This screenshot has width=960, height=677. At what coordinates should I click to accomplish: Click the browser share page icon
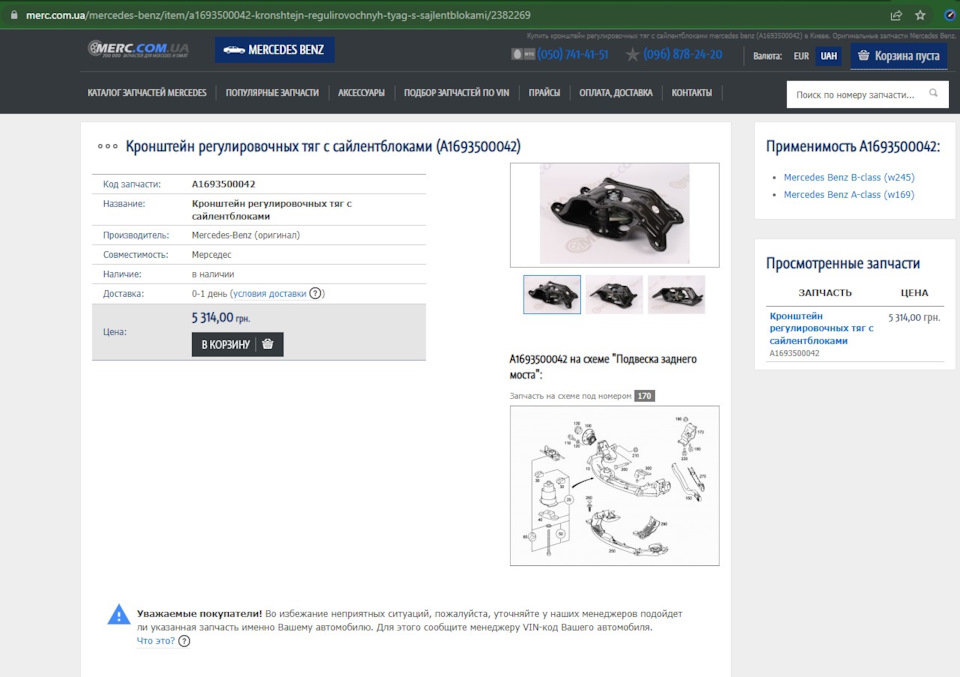point(896,15)
